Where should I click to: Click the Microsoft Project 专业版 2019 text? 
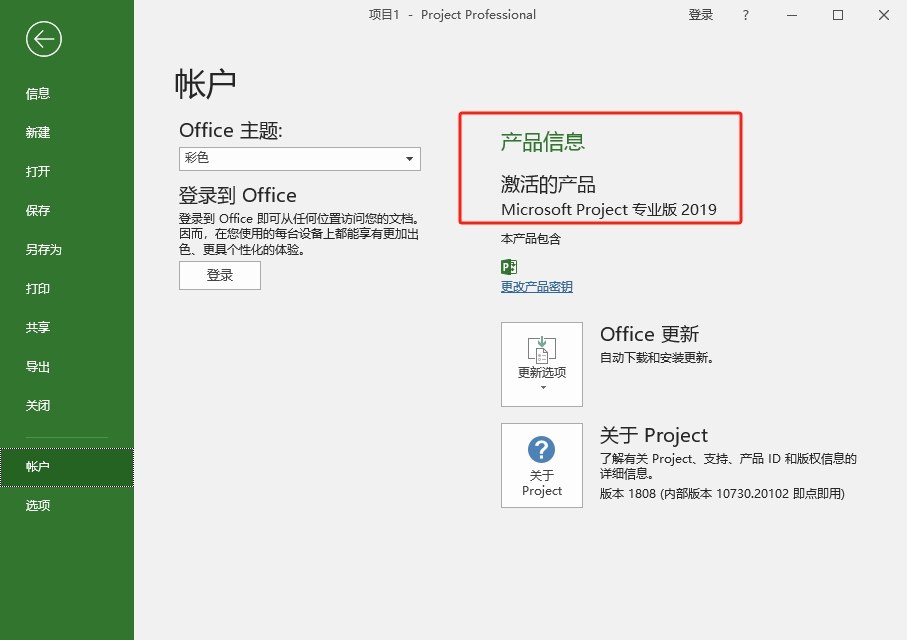(x=609, y=209)
